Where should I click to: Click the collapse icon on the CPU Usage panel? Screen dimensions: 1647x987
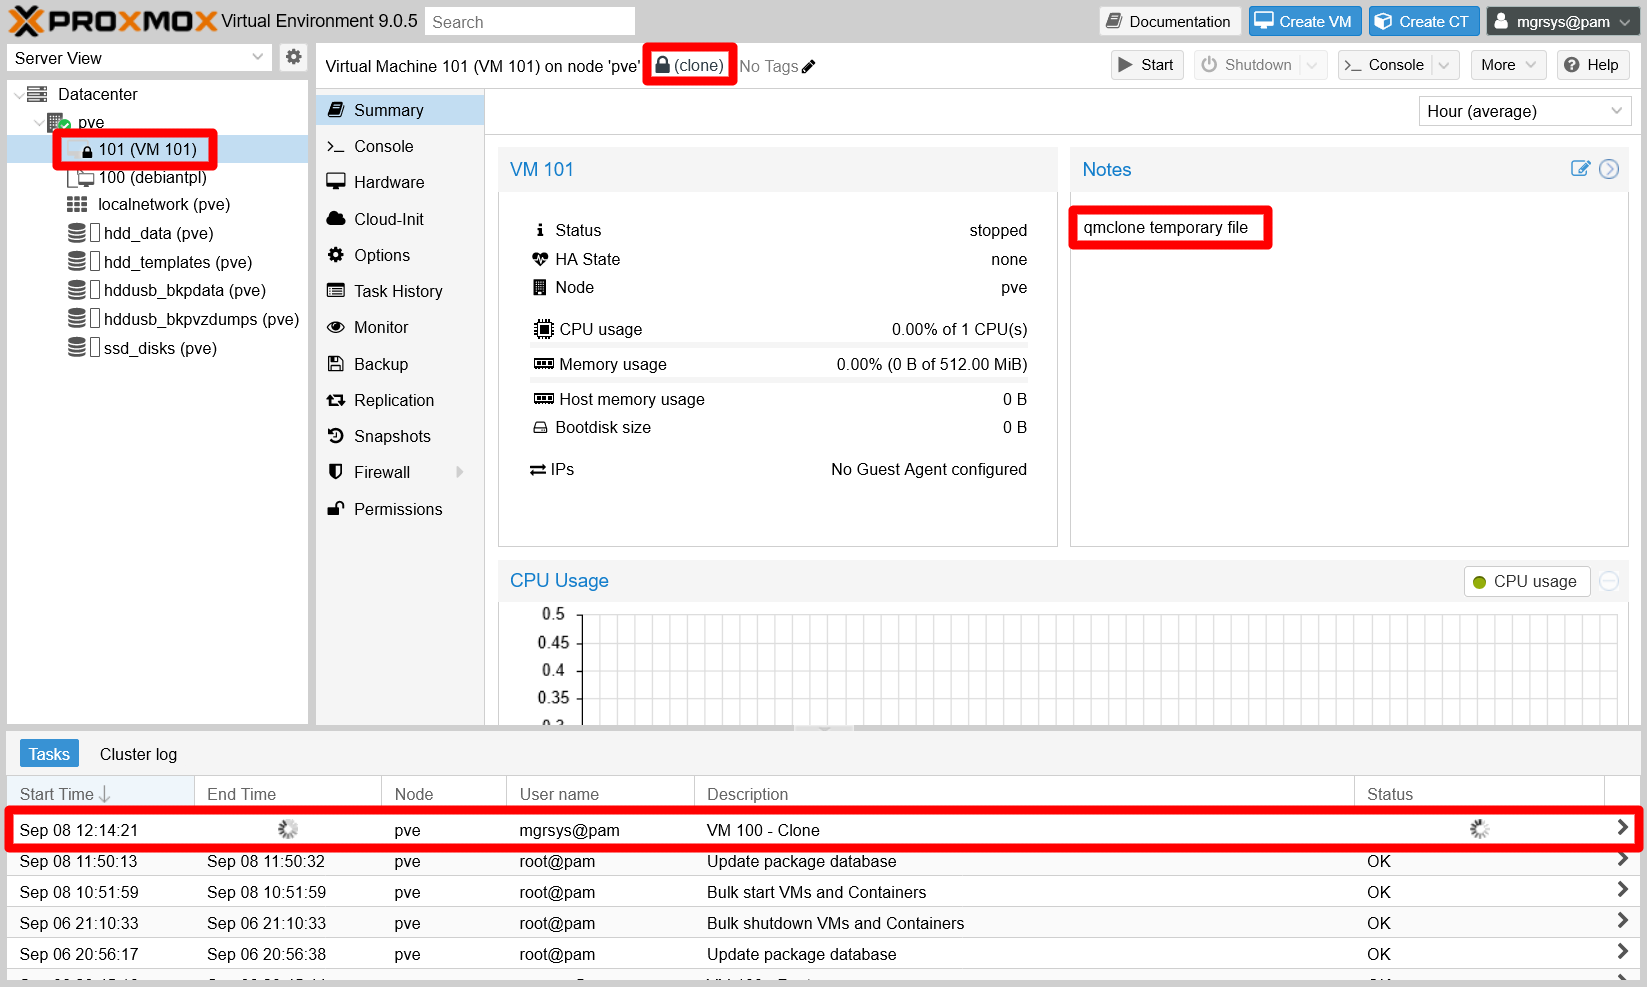tap(1609, 581)
